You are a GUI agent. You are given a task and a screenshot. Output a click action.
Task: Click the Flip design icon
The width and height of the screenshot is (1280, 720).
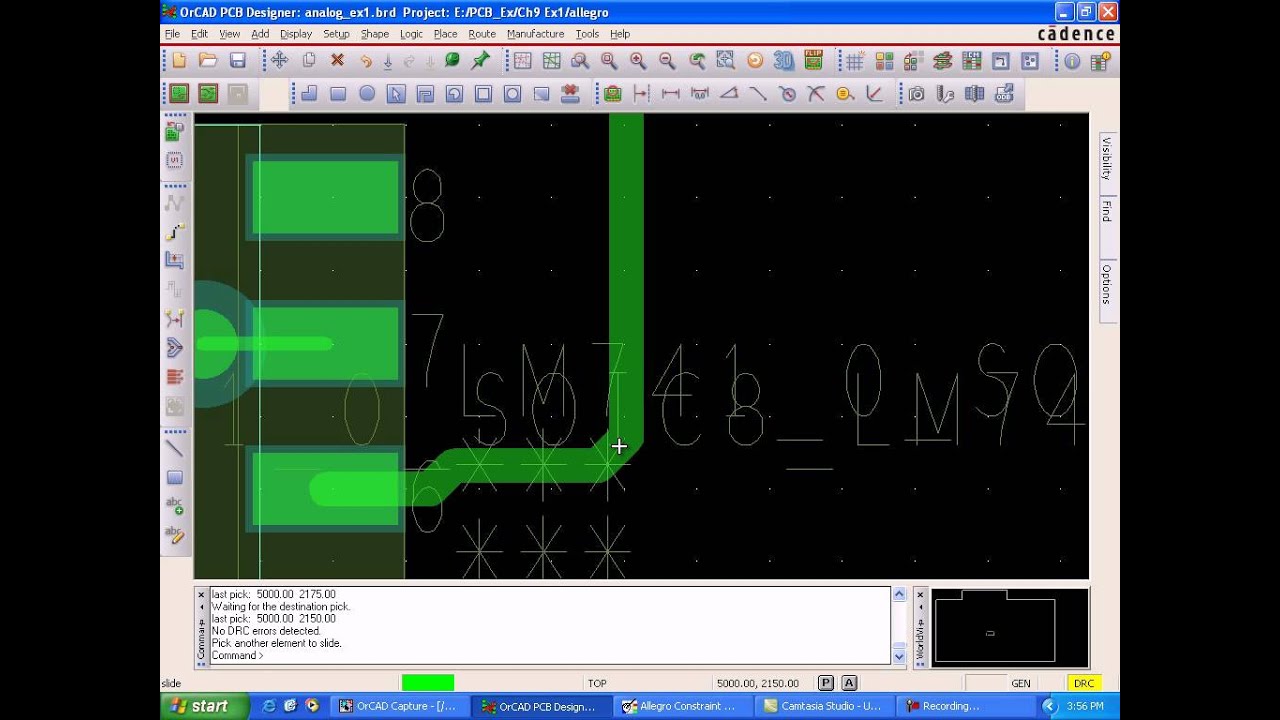(x=813, y=61)
